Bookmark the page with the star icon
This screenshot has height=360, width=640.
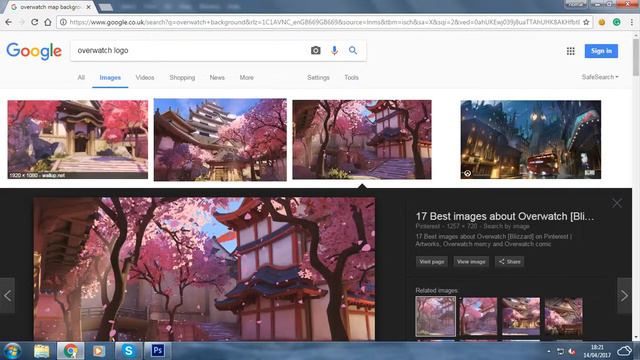point(586,22)
